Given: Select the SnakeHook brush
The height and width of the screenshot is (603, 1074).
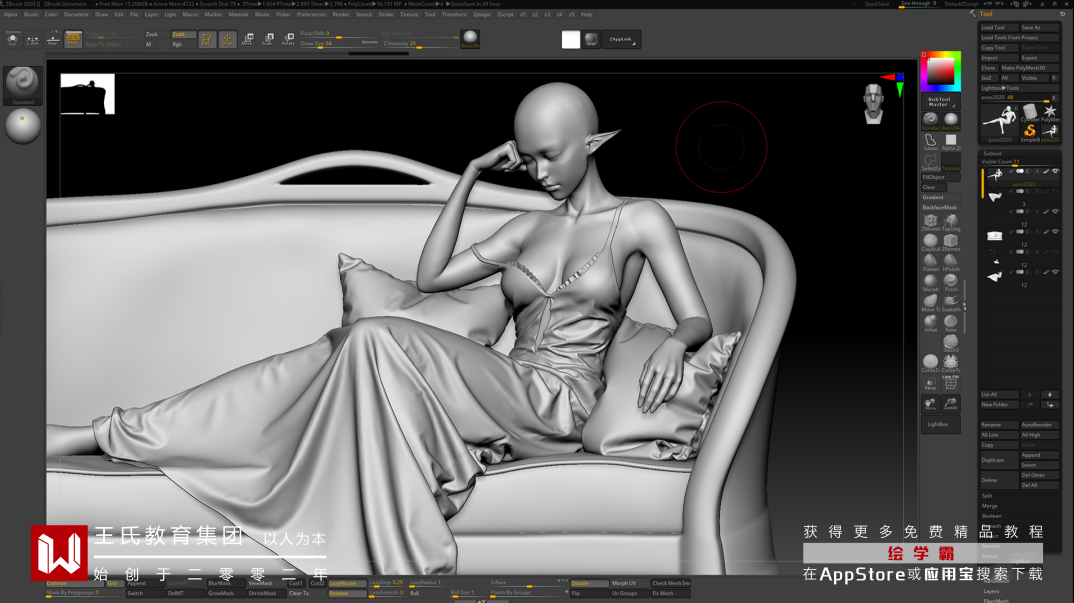Looking at the screenshot, I should [951, 302].
